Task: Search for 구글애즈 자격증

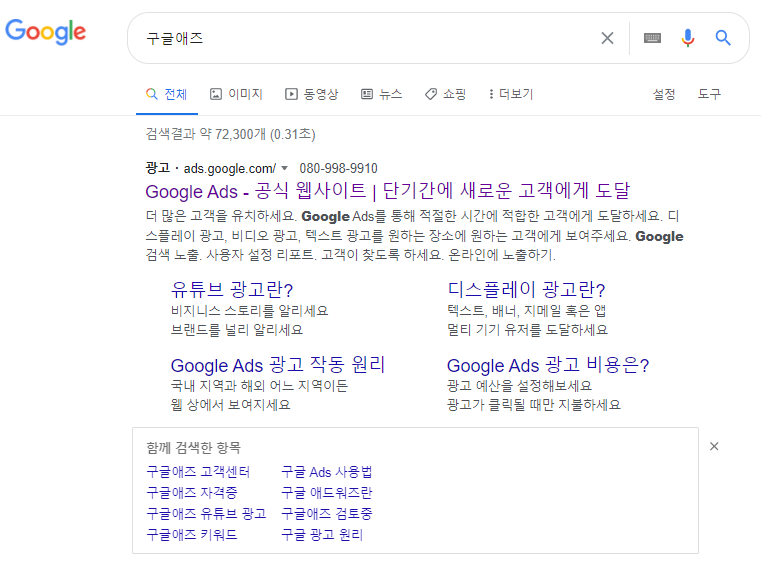Action: tap(192, 493)
